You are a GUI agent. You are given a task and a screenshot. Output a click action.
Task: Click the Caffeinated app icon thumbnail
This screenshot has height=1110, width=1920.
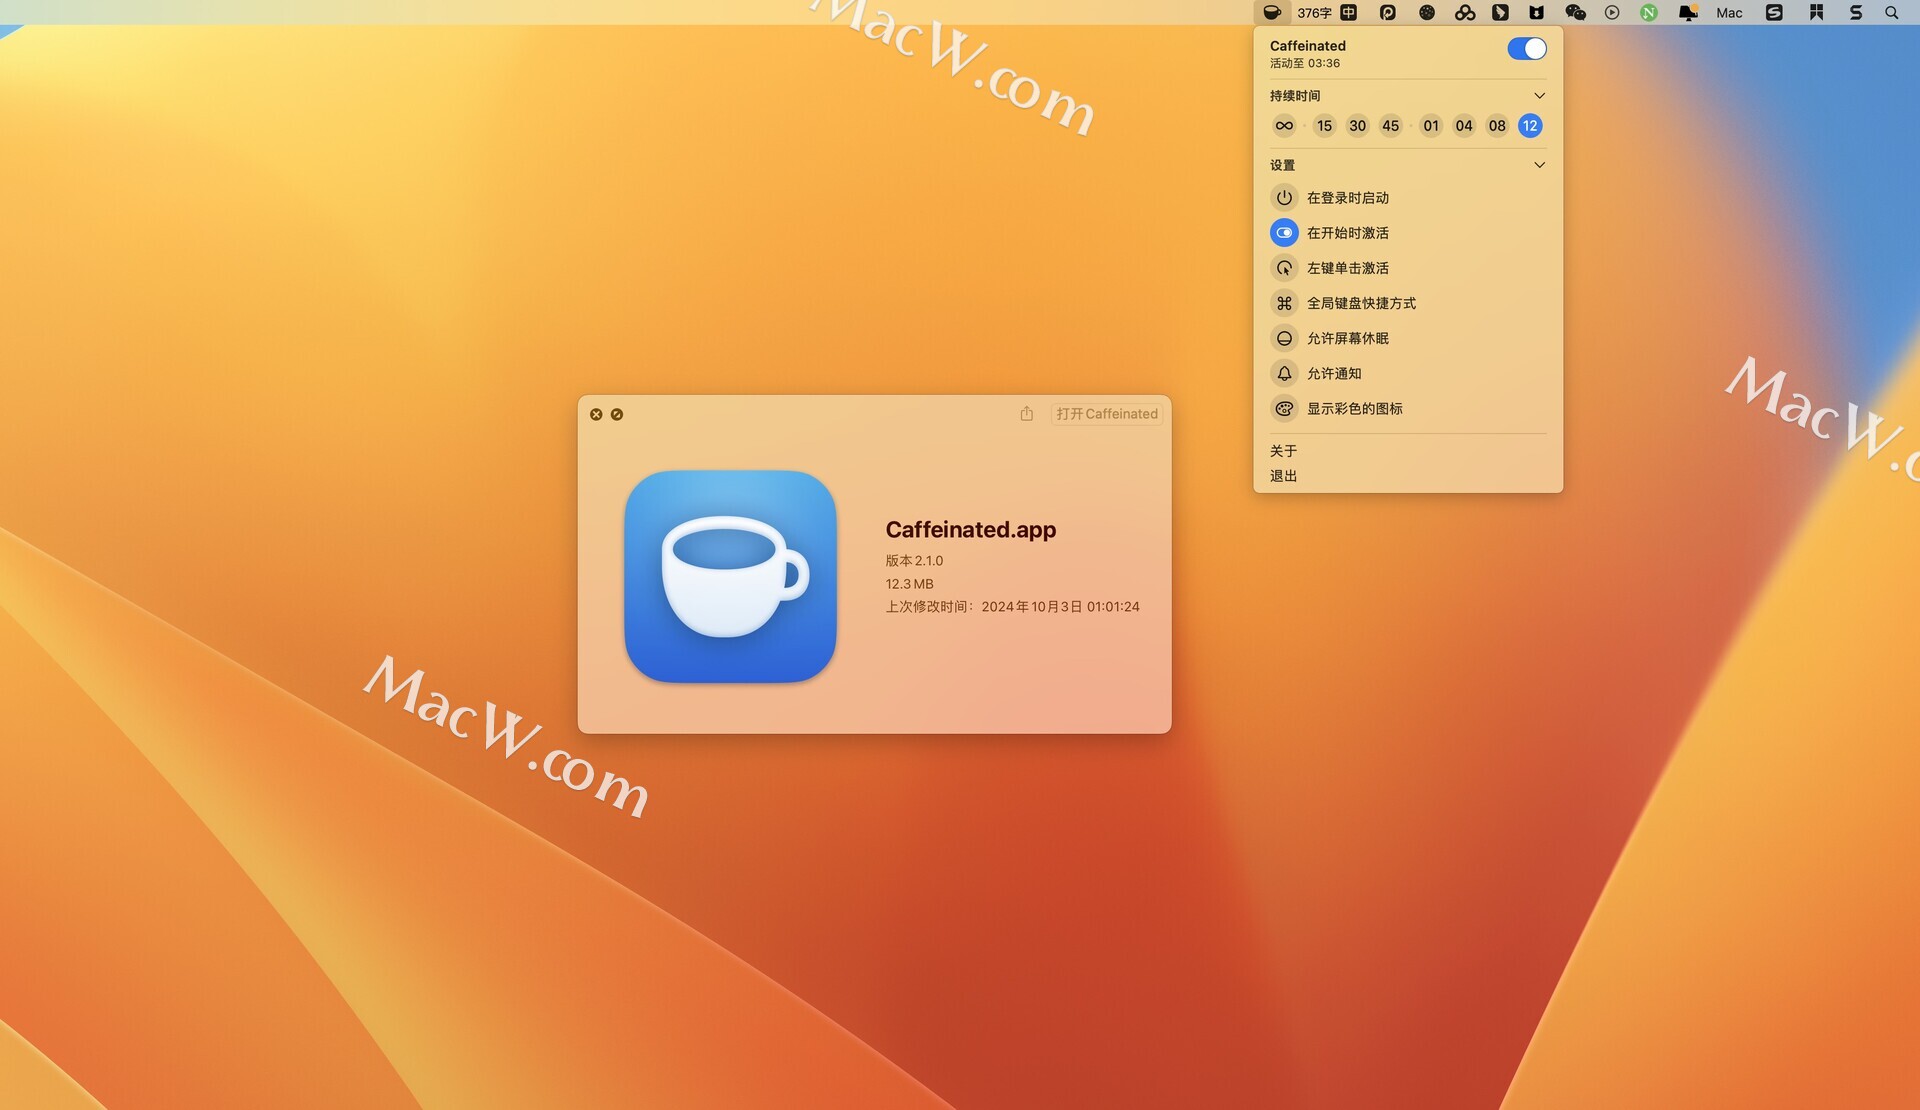tap(730, 577)
